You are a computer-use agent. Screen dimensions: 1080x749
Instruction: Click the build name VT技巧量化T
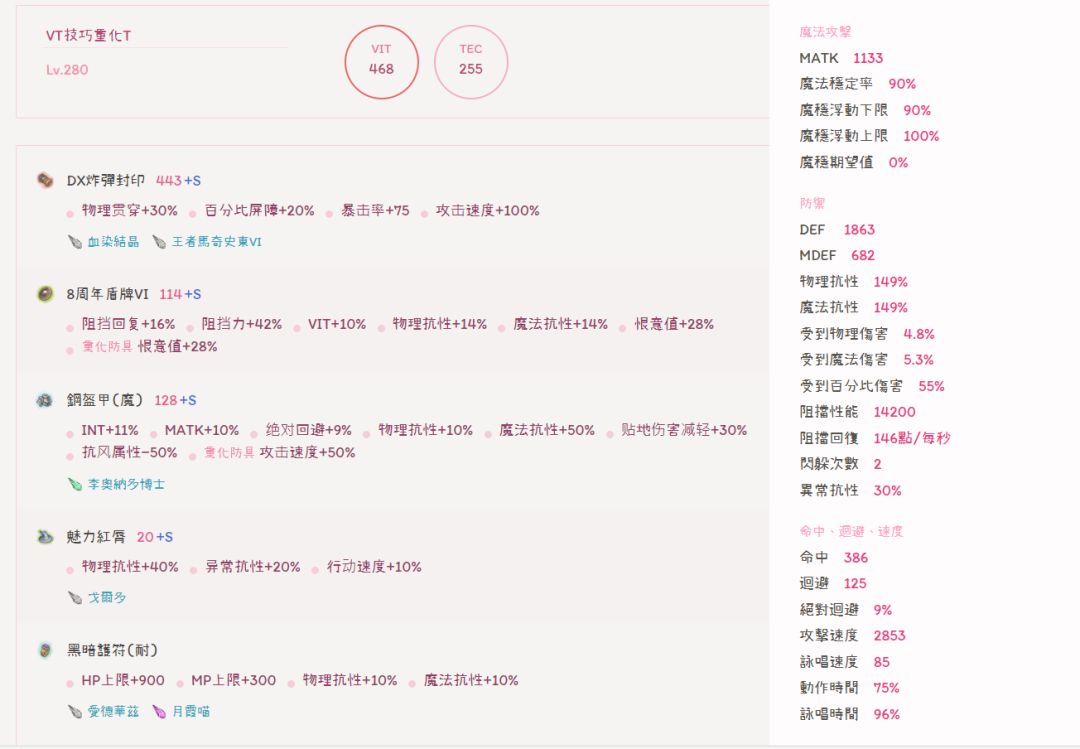point(89,35)
